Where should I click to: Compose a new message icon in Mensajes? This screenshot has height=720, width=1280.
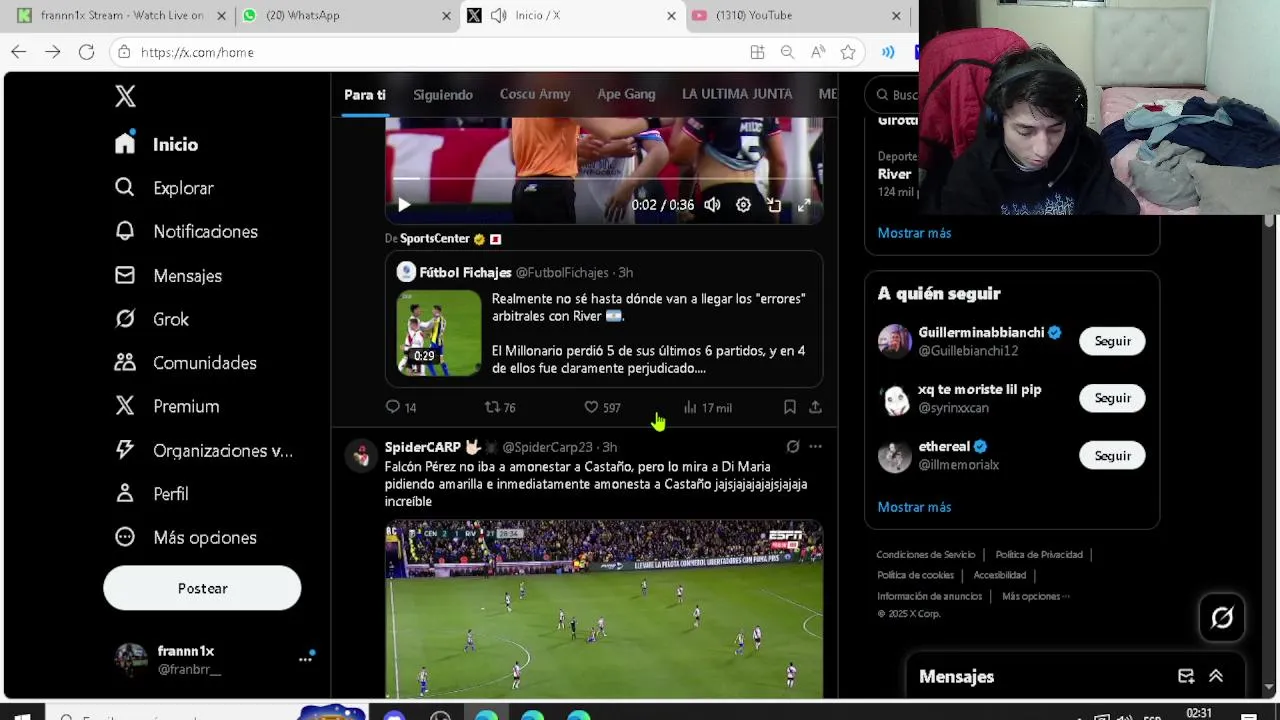click(1186, 677)
